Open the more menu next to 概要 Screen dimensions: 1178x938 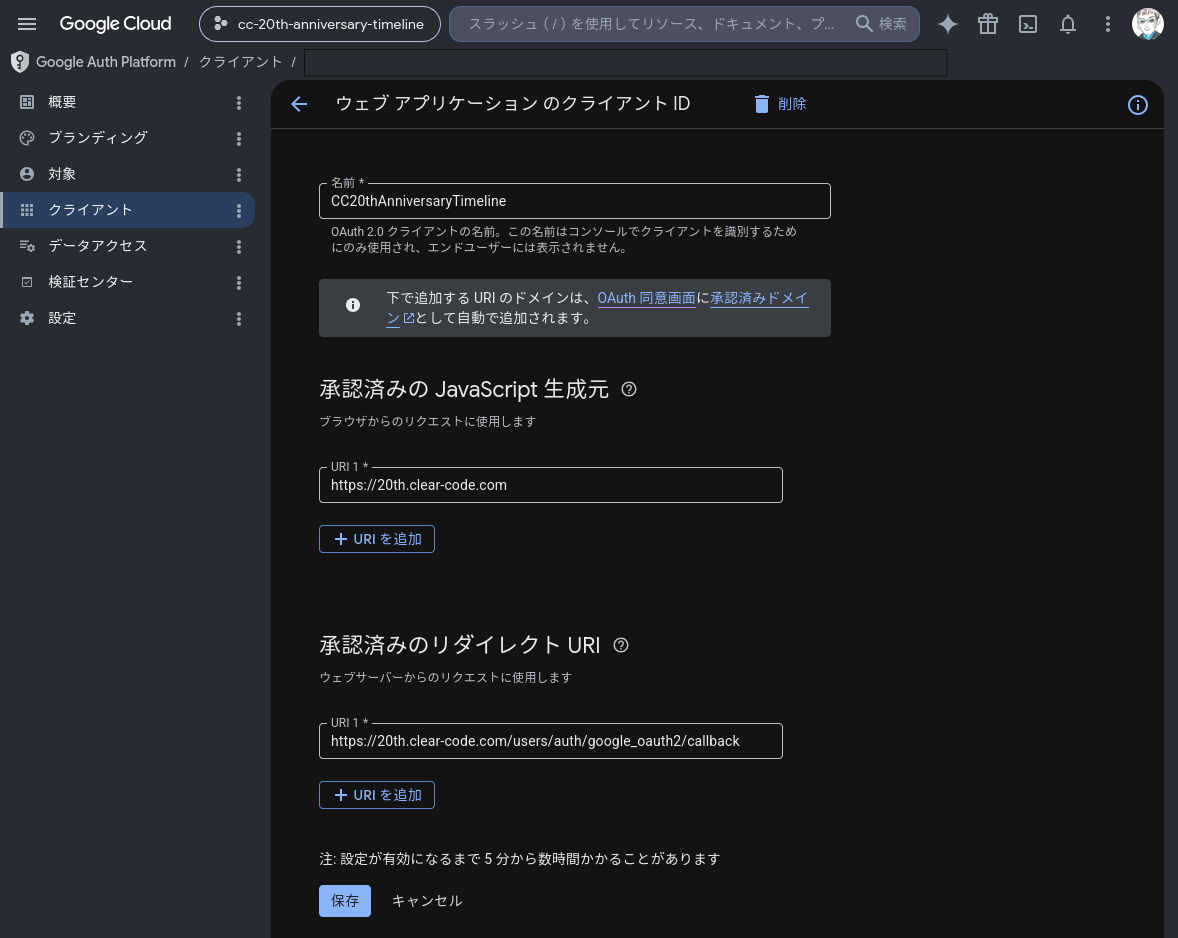[239, 103]
